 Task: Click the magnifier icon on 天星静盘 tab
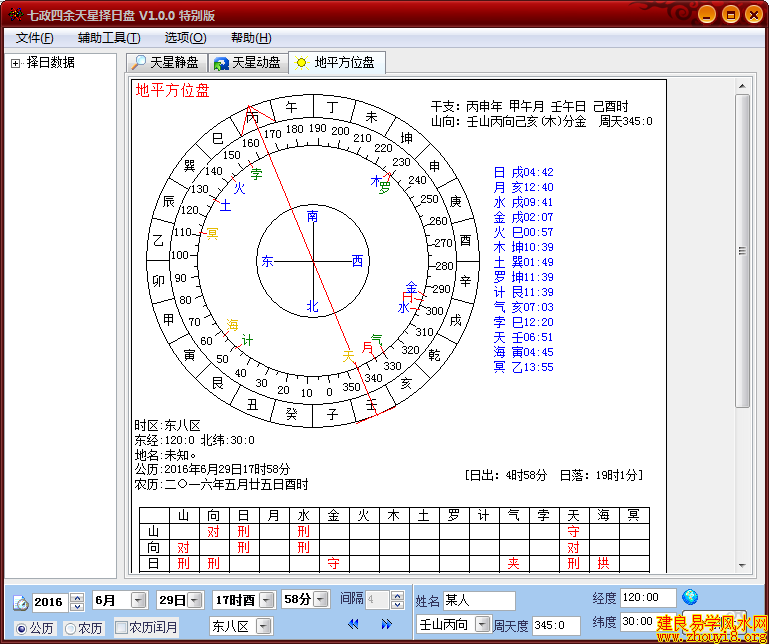(x=139, y=62)
